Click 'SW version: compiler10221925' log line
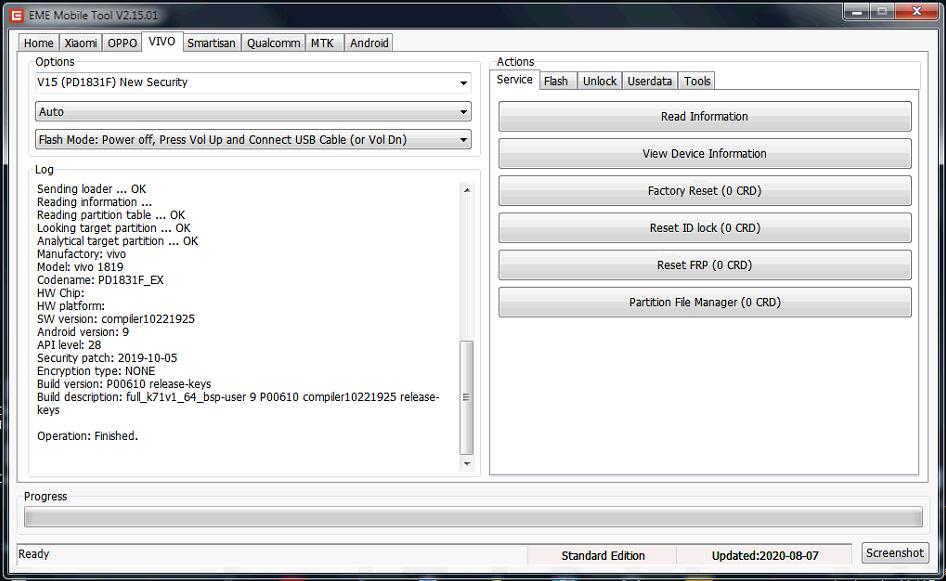 click(x=116, y=319)
